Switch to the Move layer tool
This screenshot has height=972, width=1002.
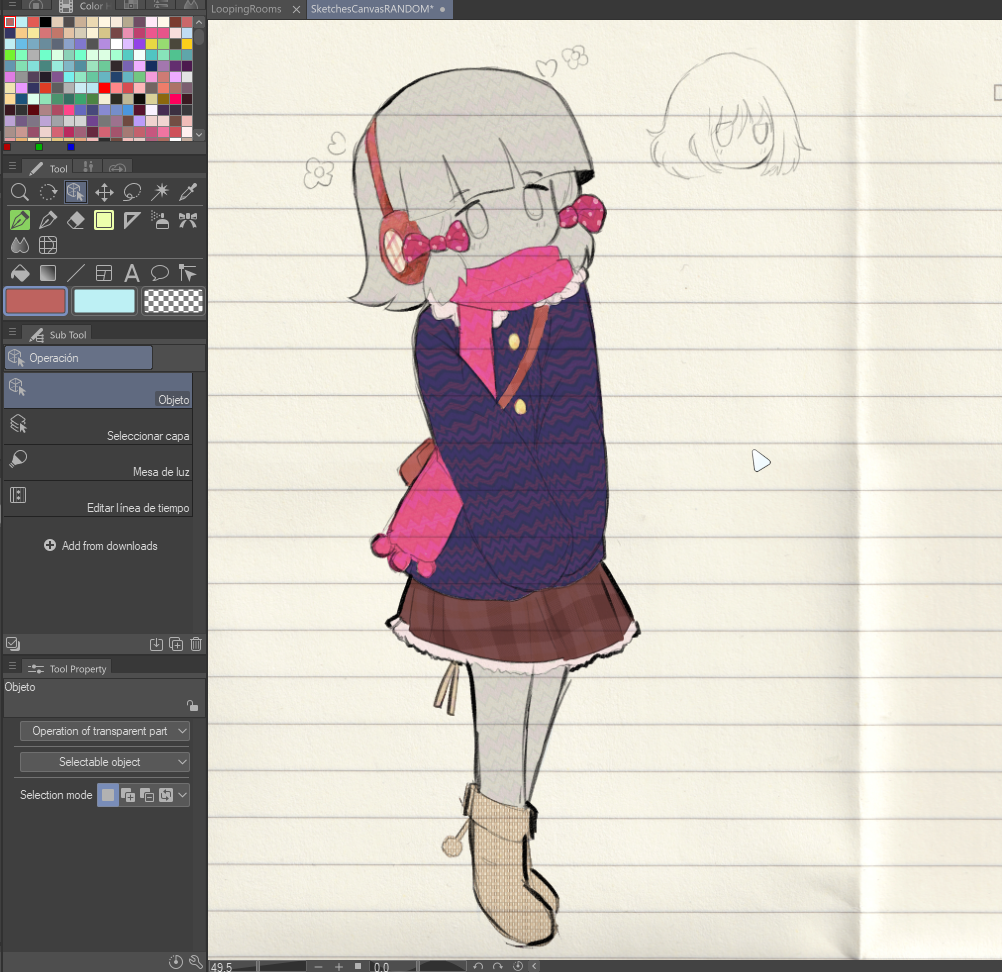coord(104,192)
